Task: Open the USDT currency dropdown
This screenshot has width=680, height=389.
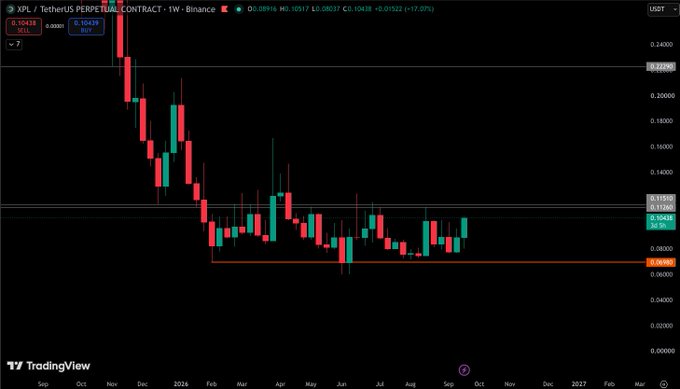Action: (663, 9)
